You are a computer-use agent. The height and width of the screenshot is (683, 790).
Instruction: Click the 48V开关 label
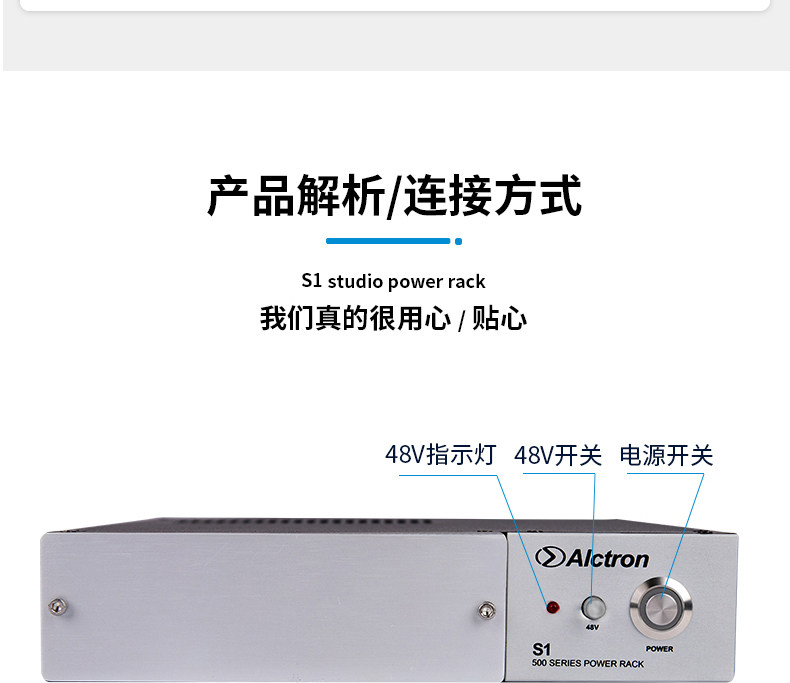pos(558,456)
